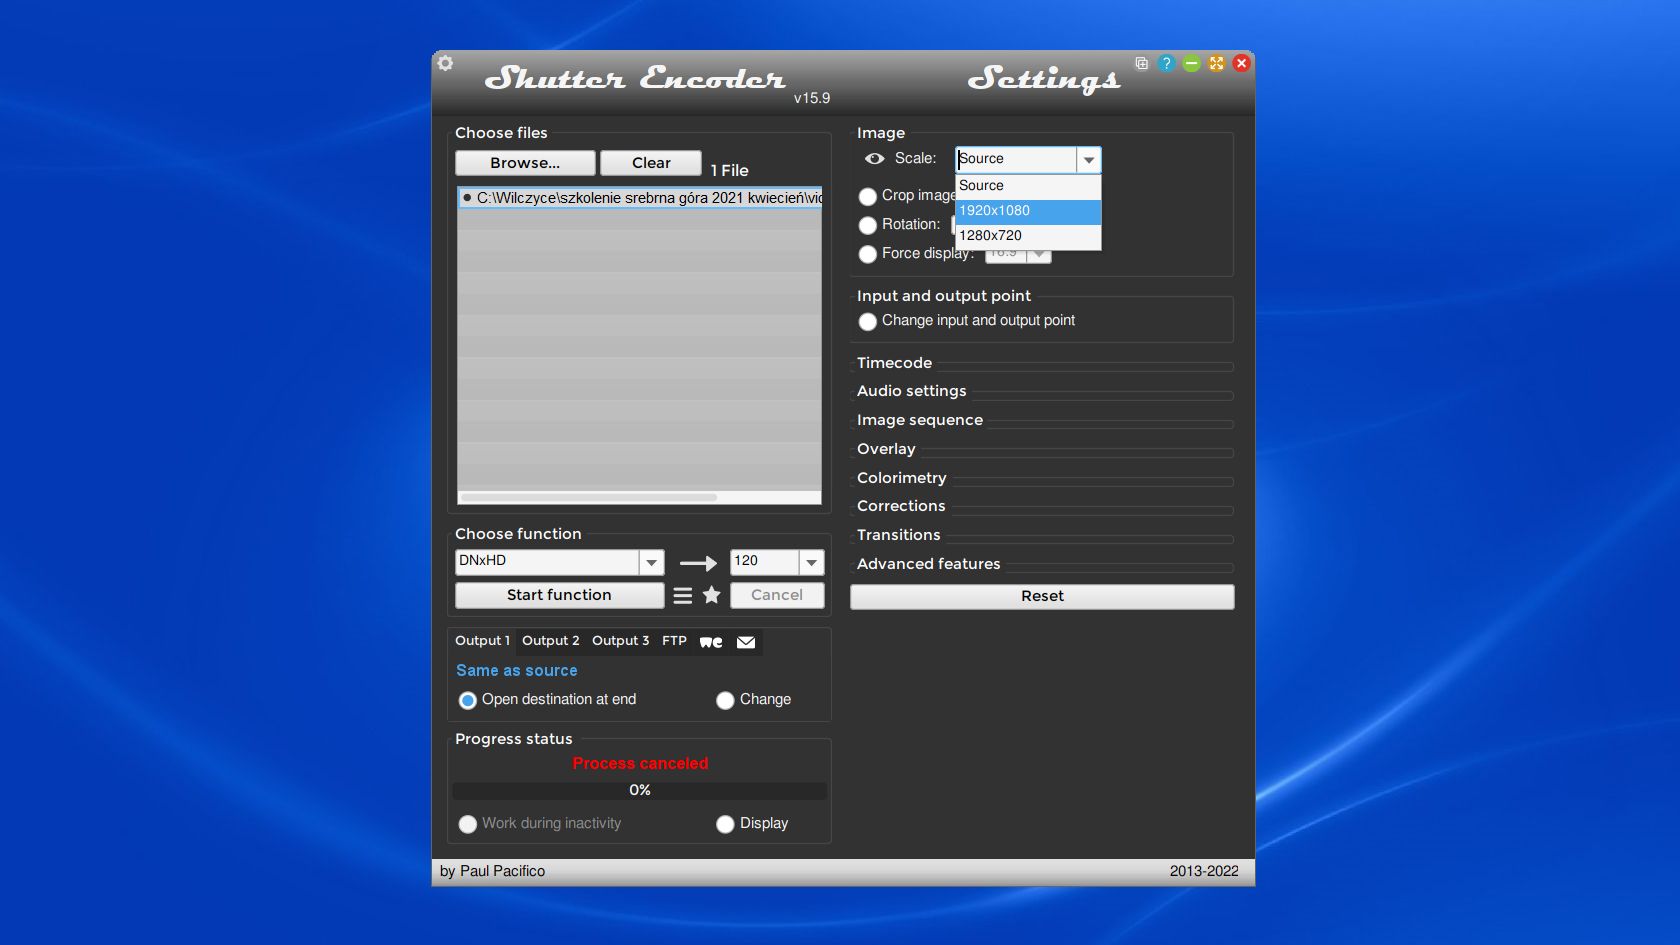Choose 1280x720 in the Scale list

pyautogui.click(x=1028, y=236)
